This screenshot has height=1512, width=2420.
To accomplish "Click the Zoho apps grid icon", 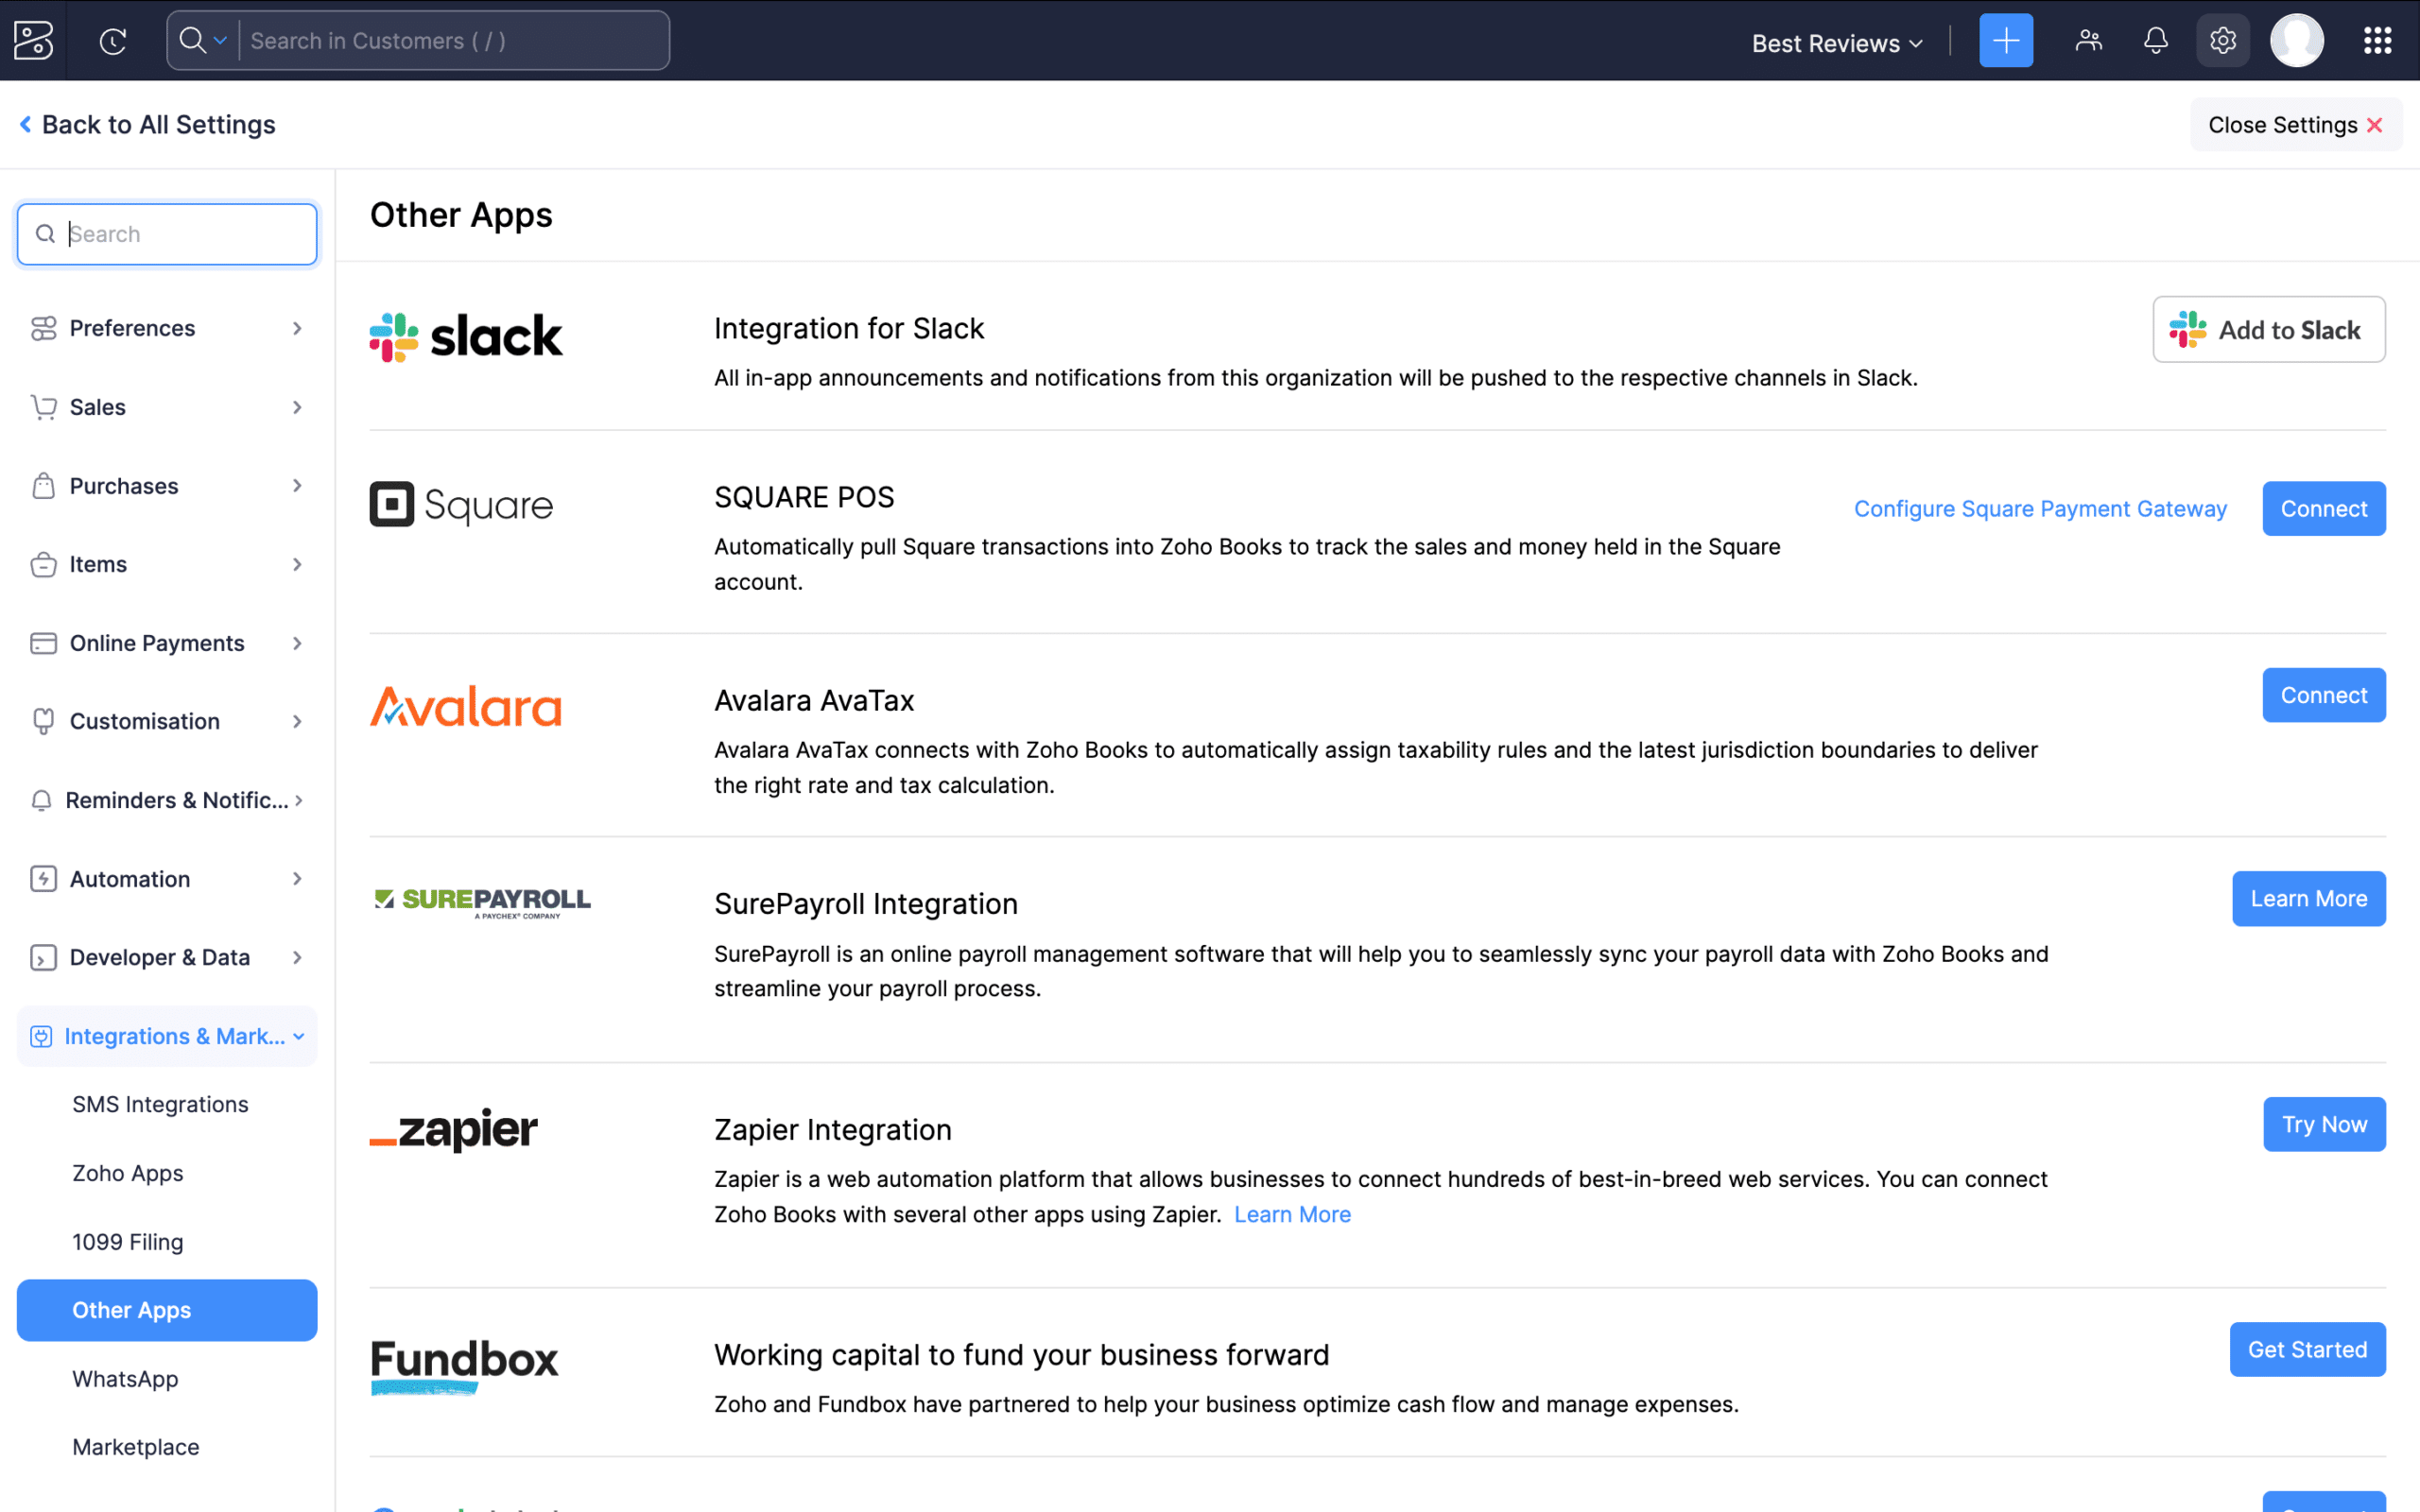I will (x=2378, y=40).
